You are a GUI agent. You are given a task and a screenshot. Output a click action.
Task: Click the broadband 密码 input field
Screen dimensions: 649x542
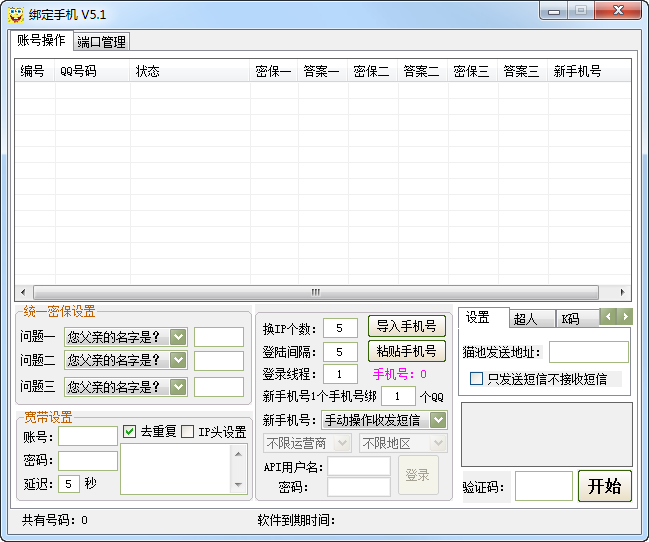click(x=88, y=461)
